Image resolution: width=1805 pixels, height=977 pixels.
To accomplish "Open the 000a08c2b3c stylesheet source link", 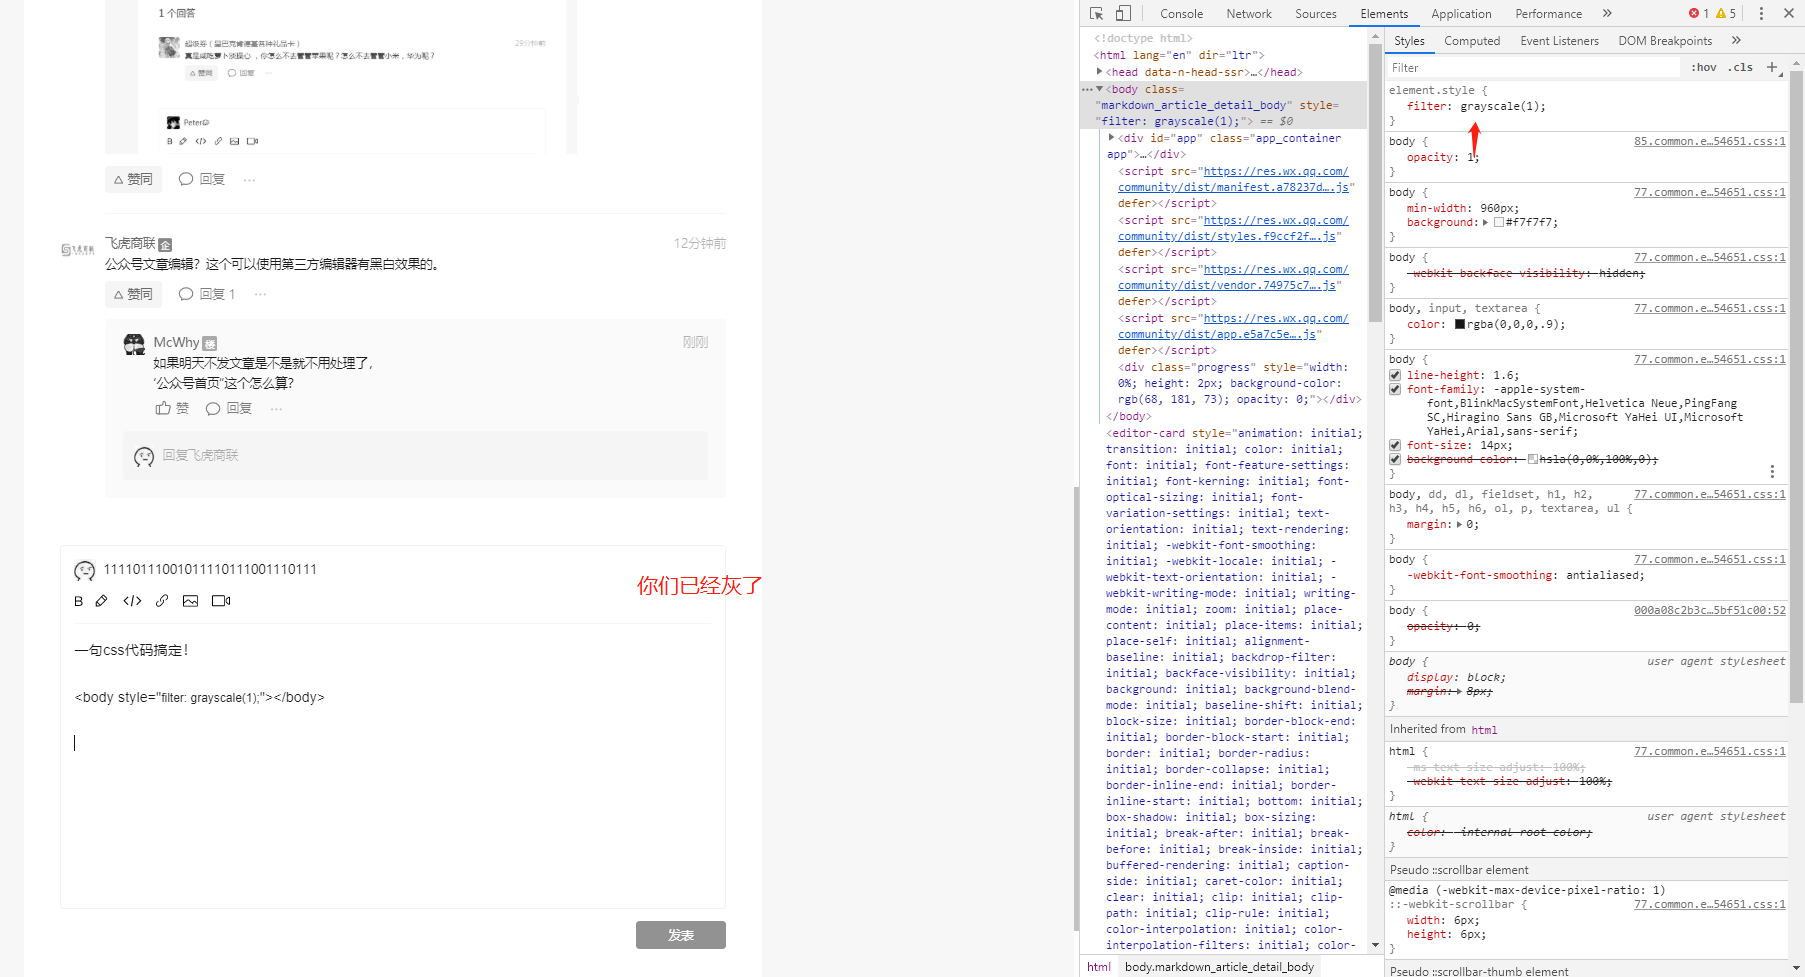I will 1710,610.
